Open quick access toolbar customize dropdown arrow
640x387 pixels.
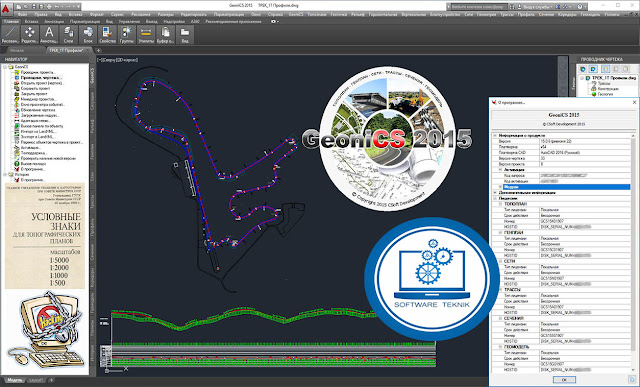pyautogui.click(x=77, y=7)
